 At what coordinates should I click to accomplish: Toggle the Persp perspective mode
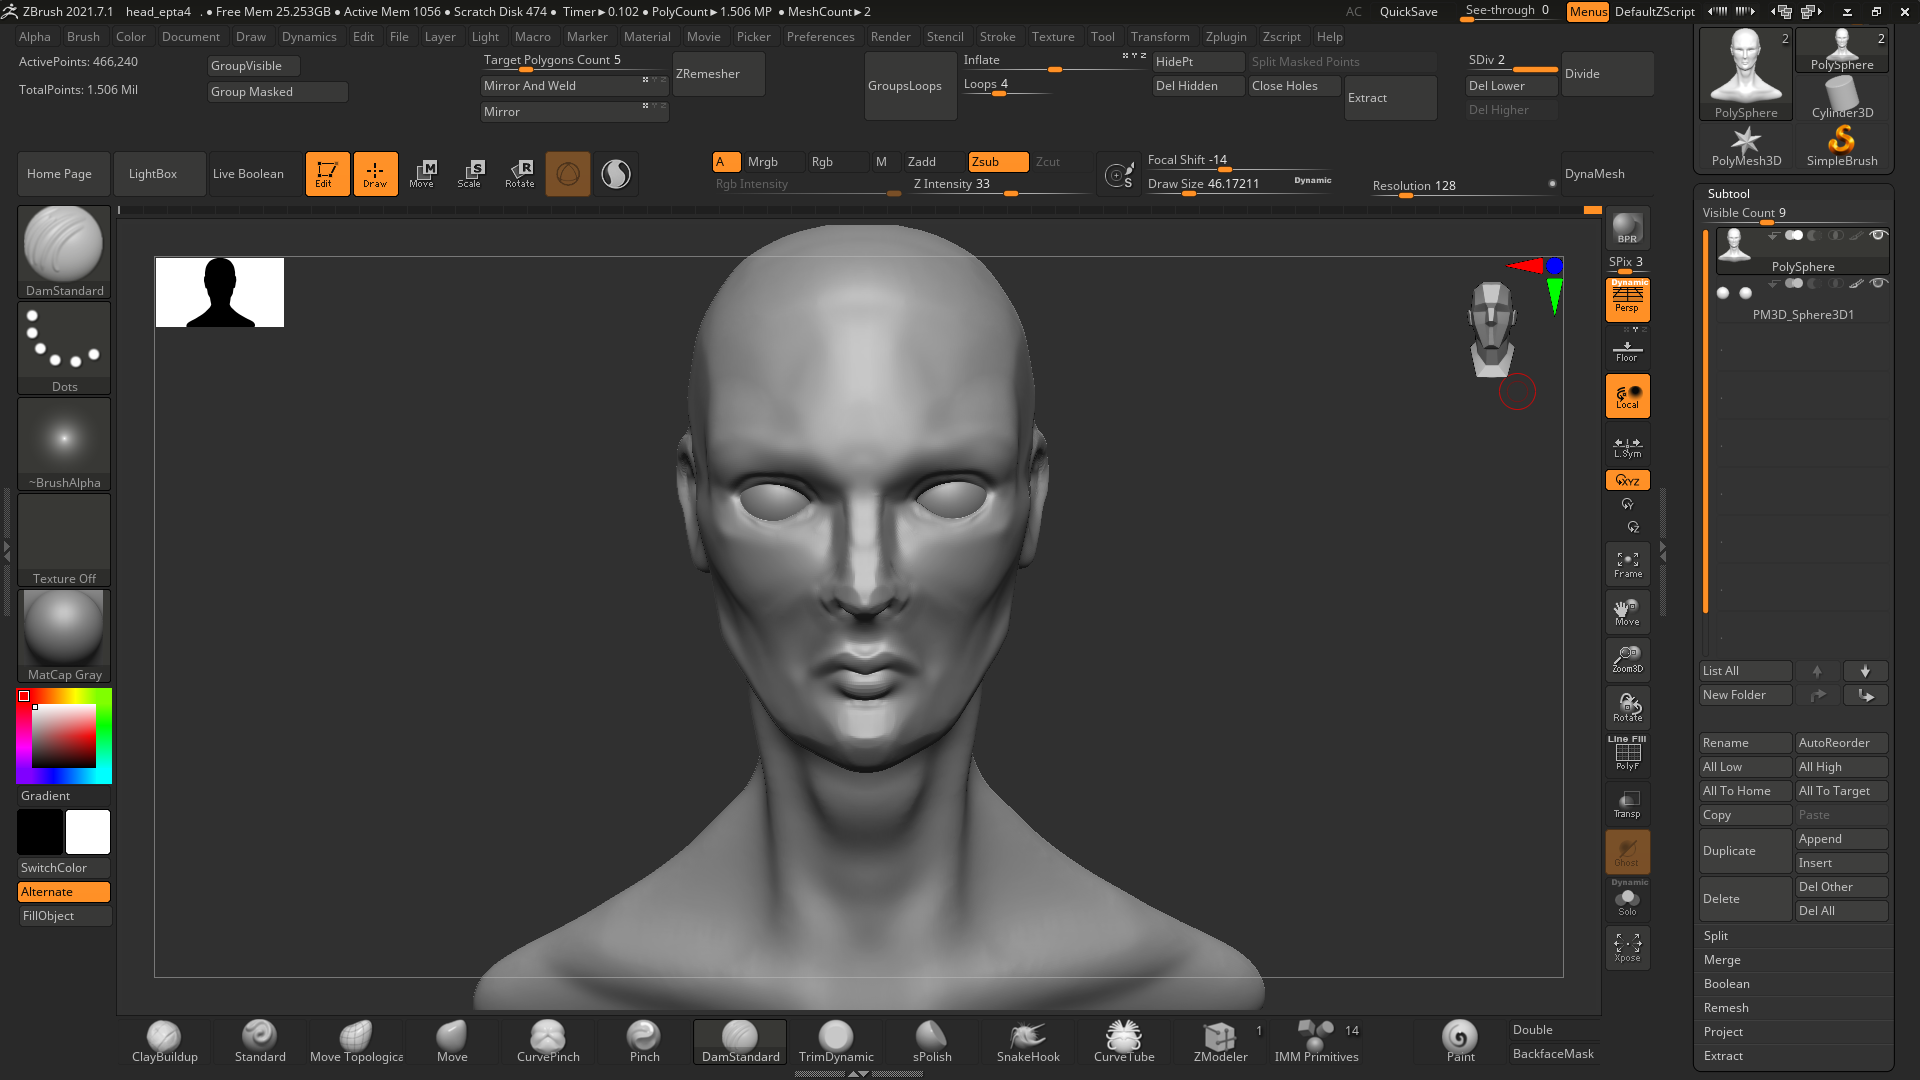(x=1627, y=300)
